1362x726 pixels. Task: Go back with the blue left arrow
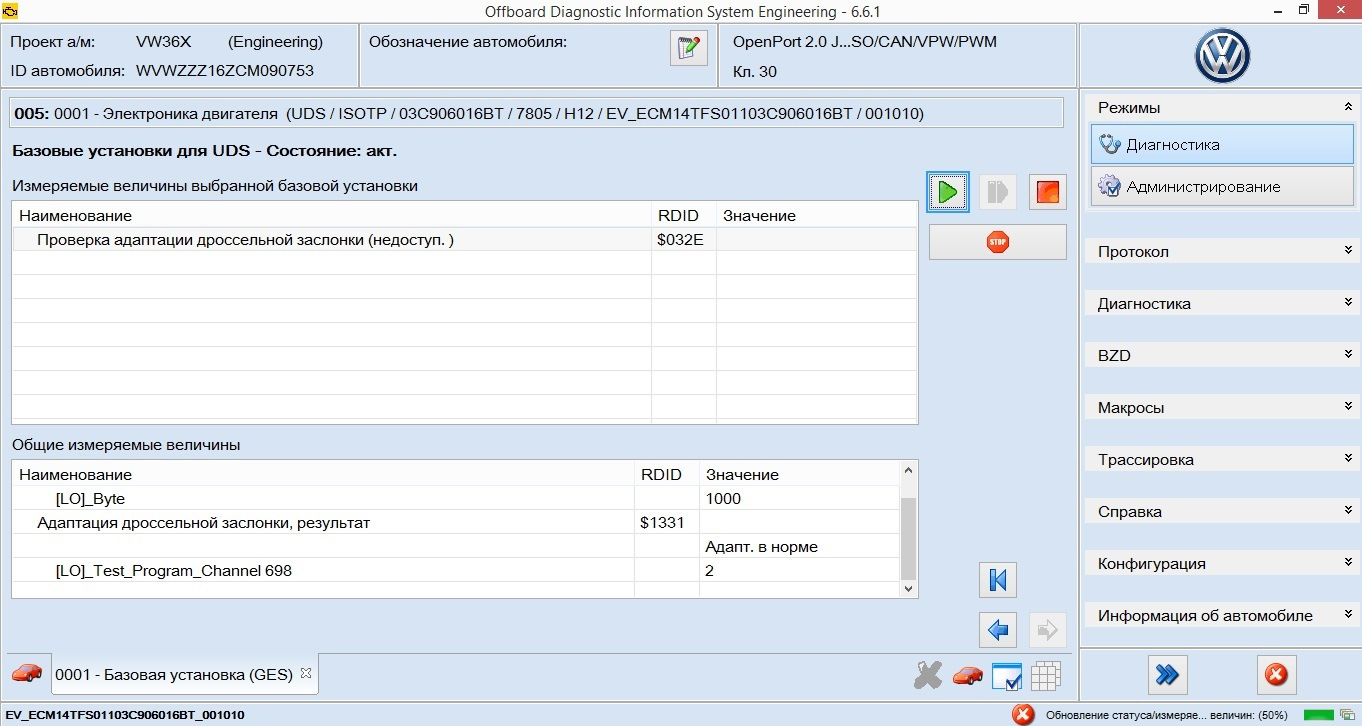click(x=997, y=630)
